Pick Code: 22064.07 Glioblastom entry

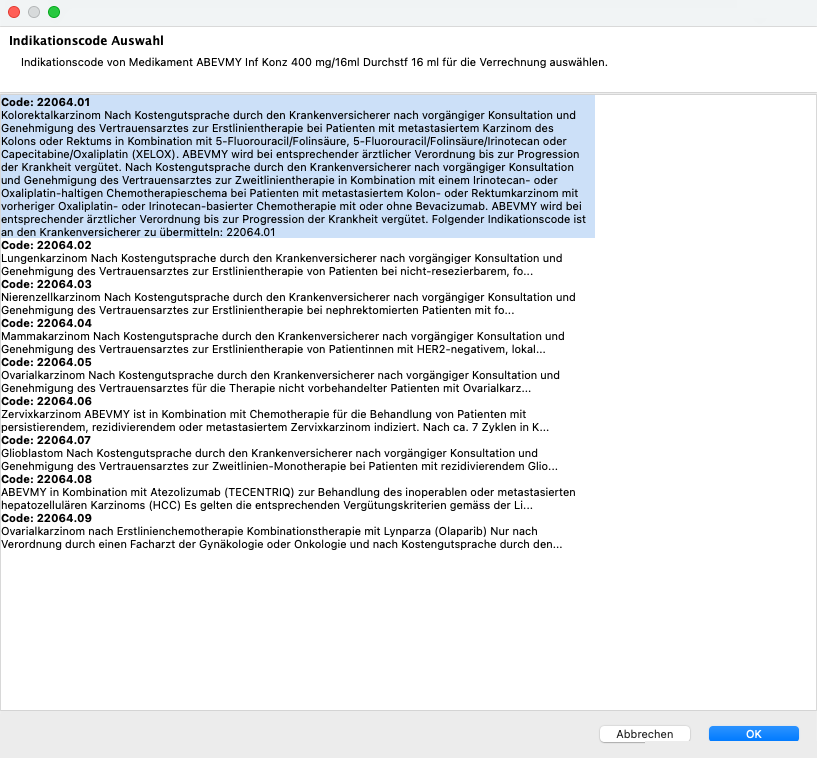click(298, 453)
